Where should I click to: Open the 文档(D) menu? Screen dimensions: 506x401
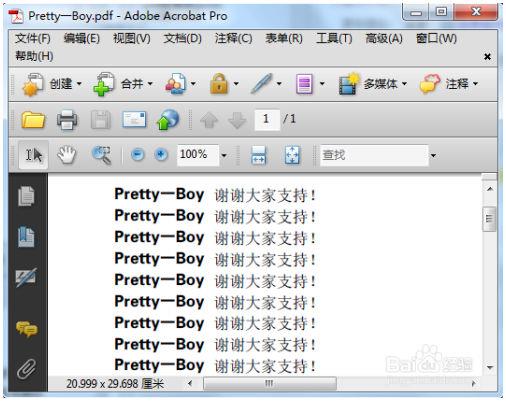[182, 39]
